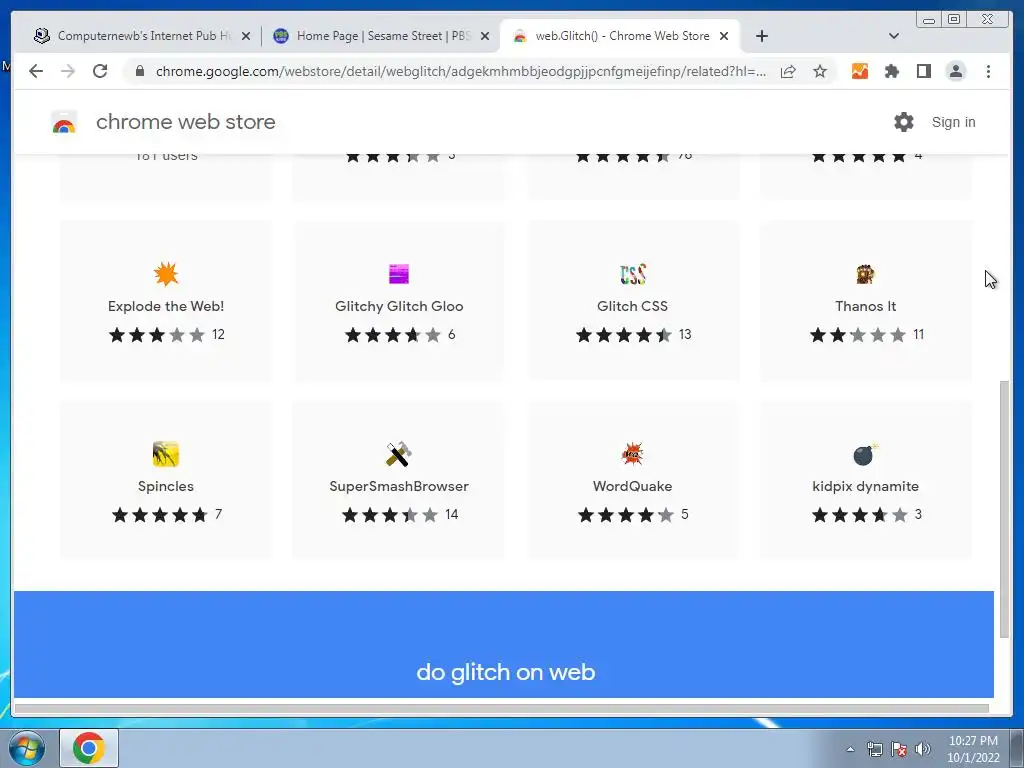
Task: Close the Computernewb's Internet Pub tab
Action: point(246,36)
